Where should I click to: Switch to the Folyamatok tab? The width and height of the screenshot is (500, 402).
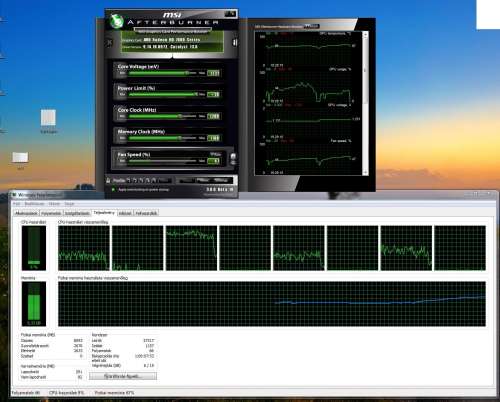click(x=51, y=213)
